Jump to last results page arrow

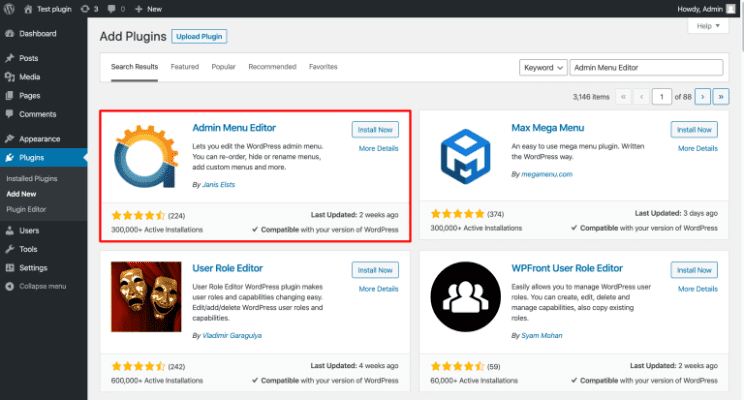(721, 97)
